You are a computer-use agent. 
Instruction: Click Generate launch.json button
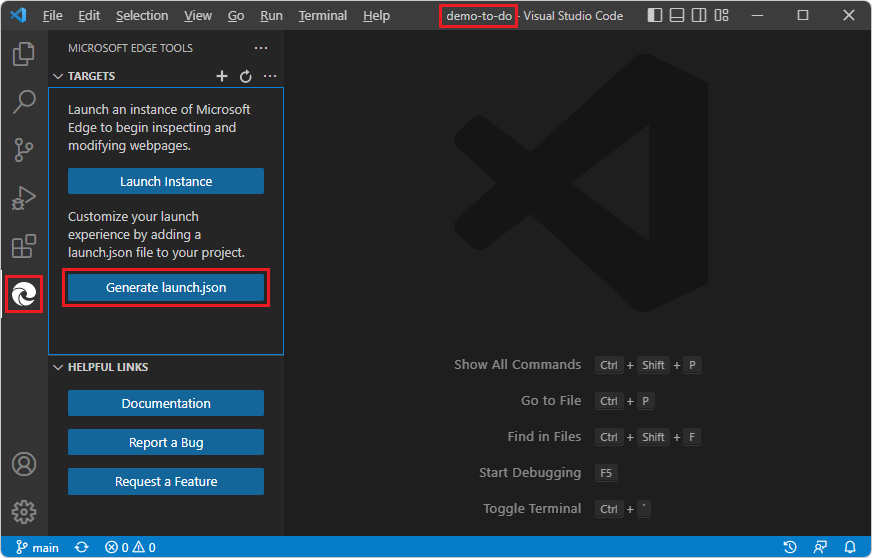[166, 288]
